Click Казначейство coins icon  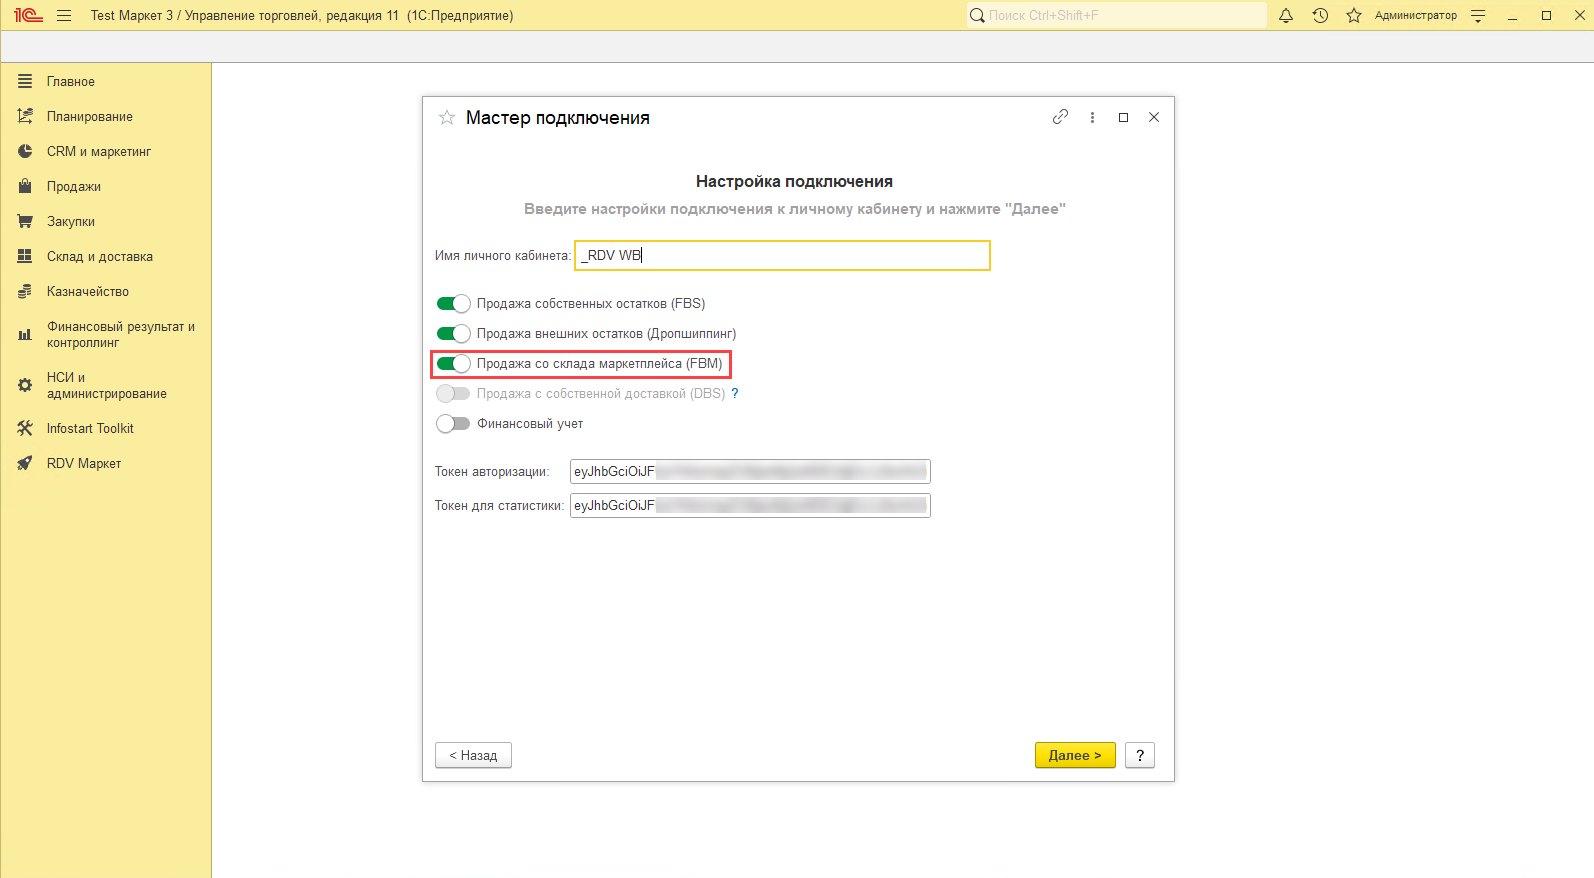coord(25,291)
